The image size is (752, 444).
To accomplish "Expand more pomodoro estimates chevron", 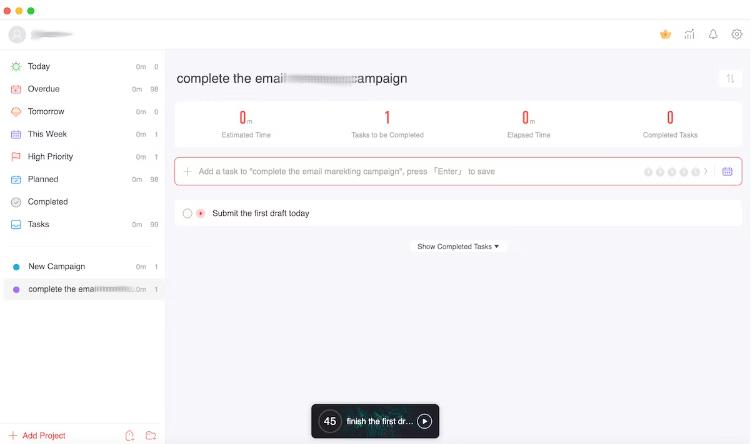I will [705, 171].
